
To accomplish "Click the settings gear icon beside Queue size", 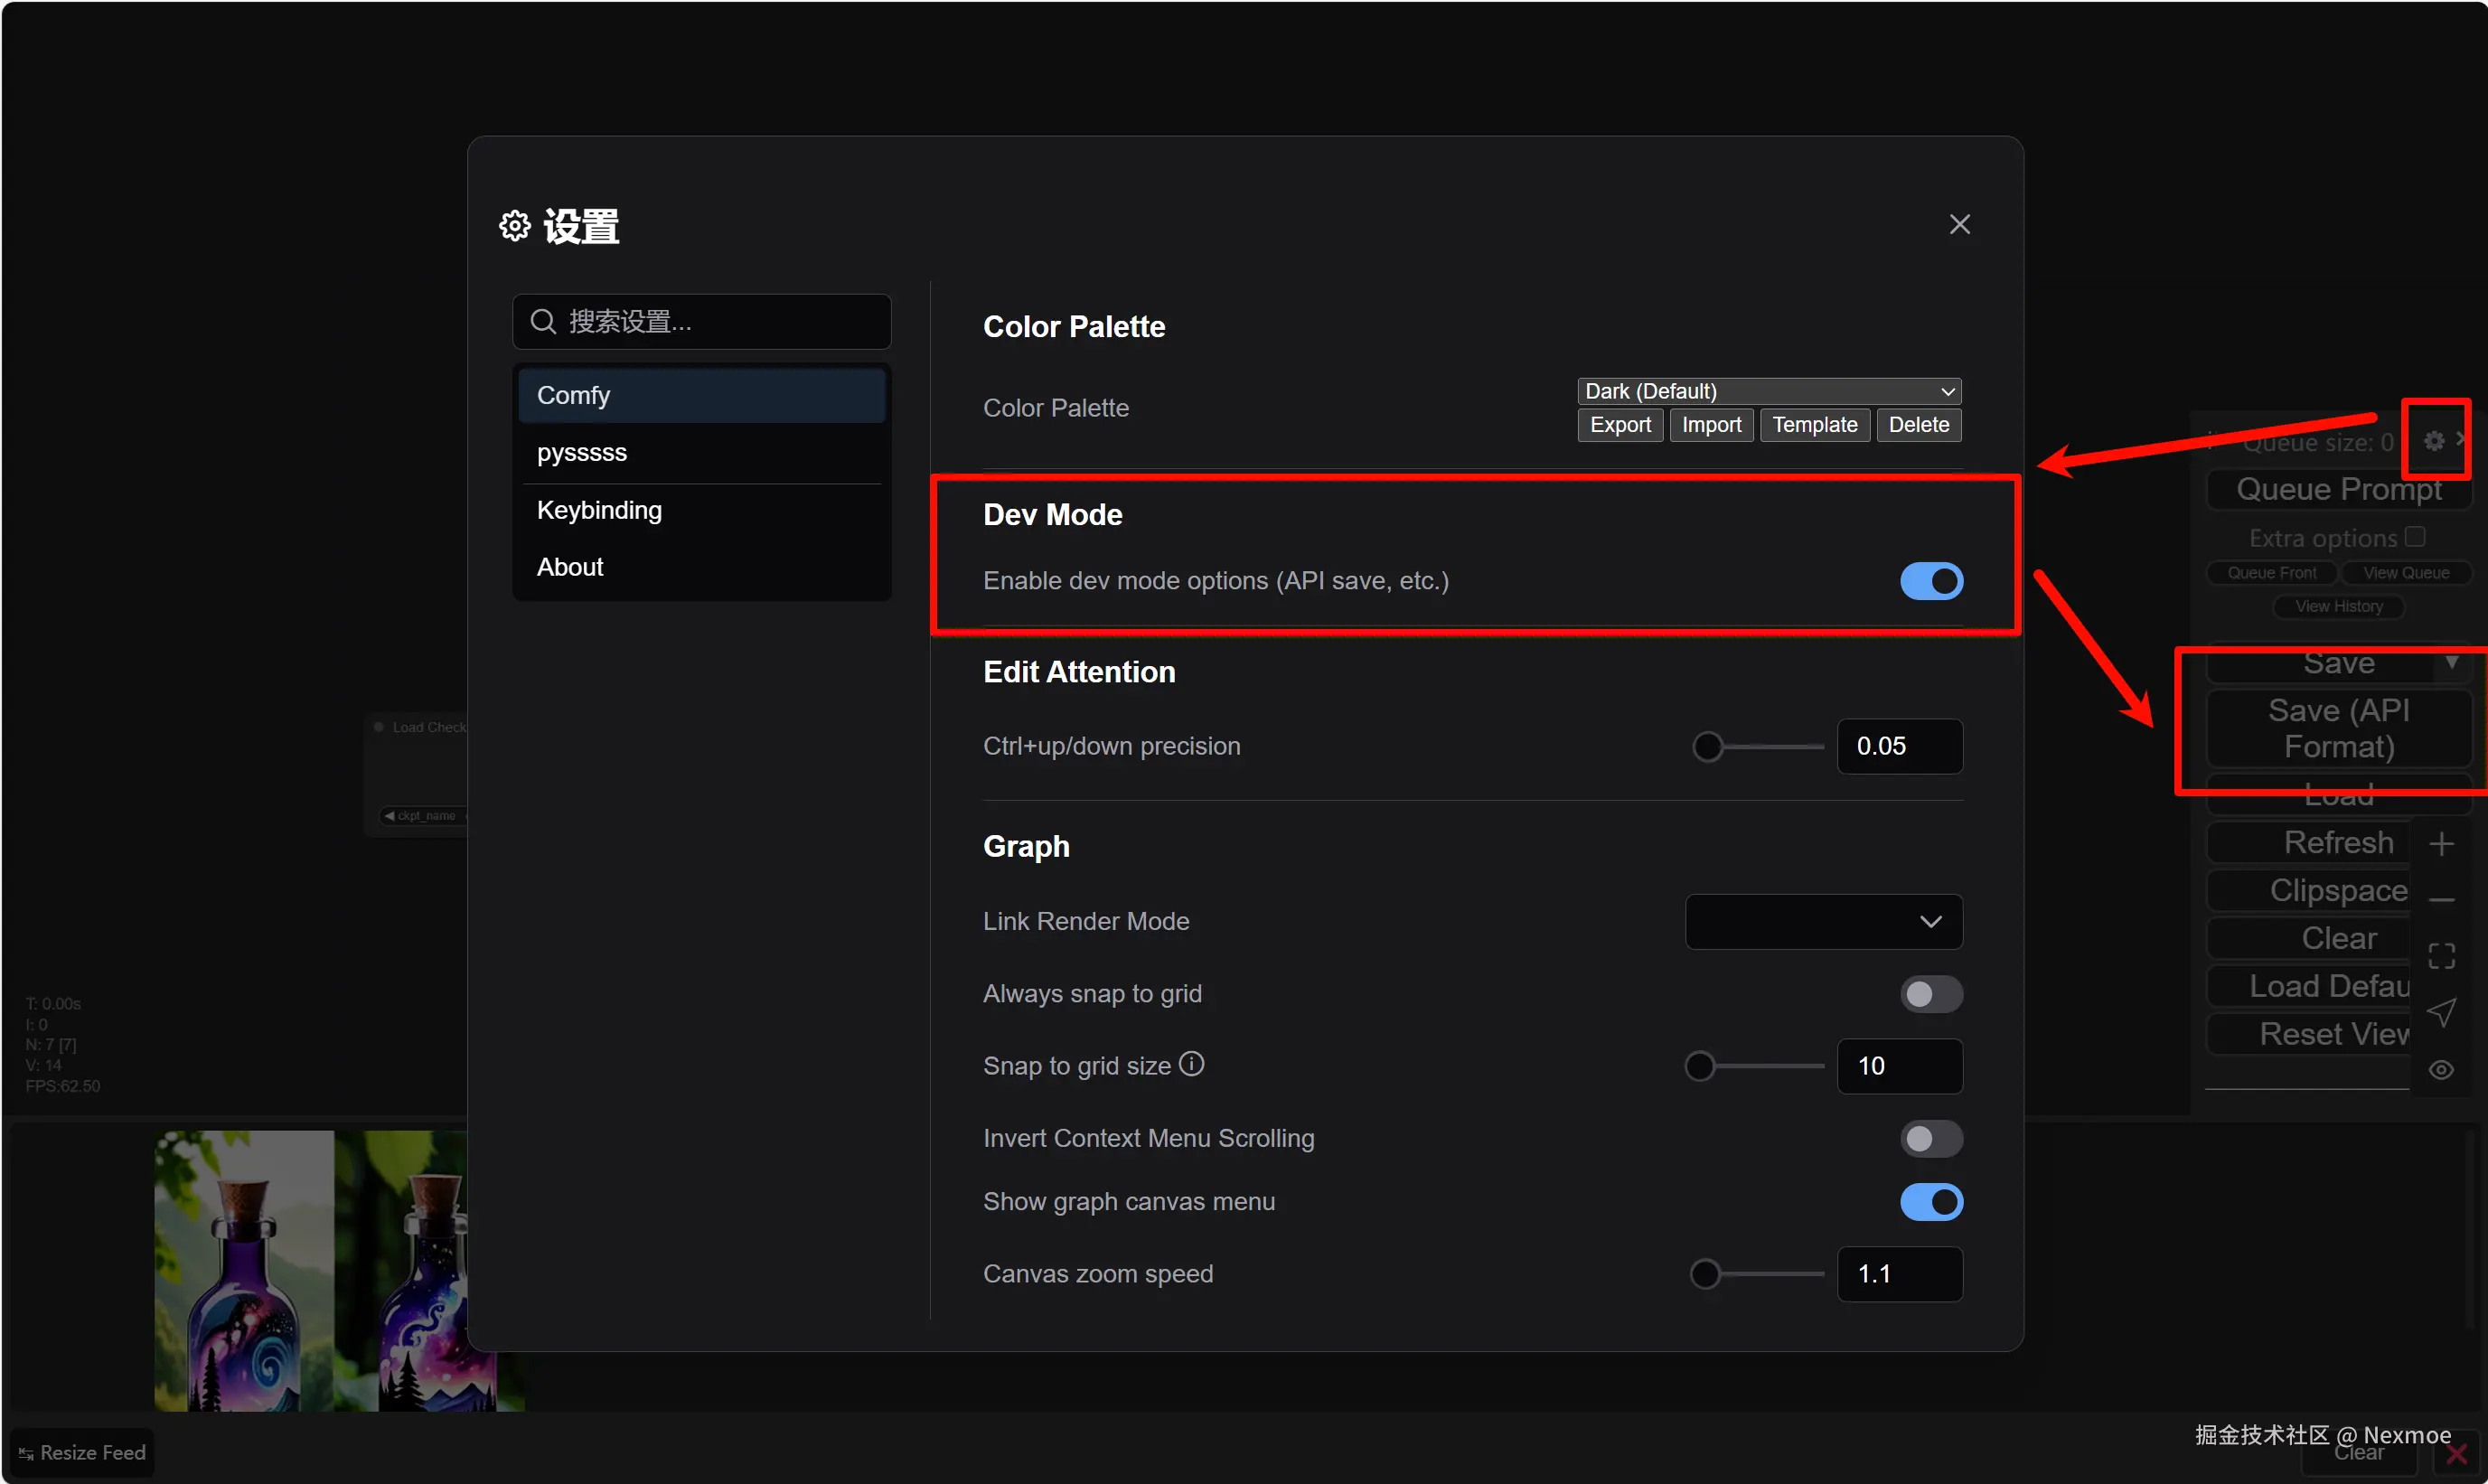I will (2433, 441).
